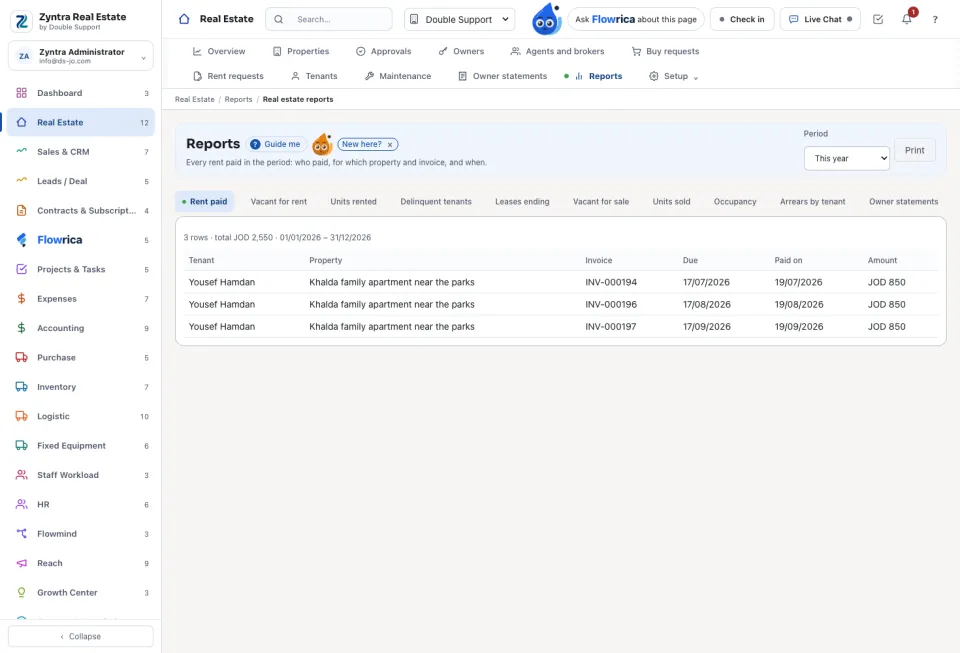The image size is (960, 653).
Task: Click the Zyntra Real Estate logo
Action: [x=22, y=21]
